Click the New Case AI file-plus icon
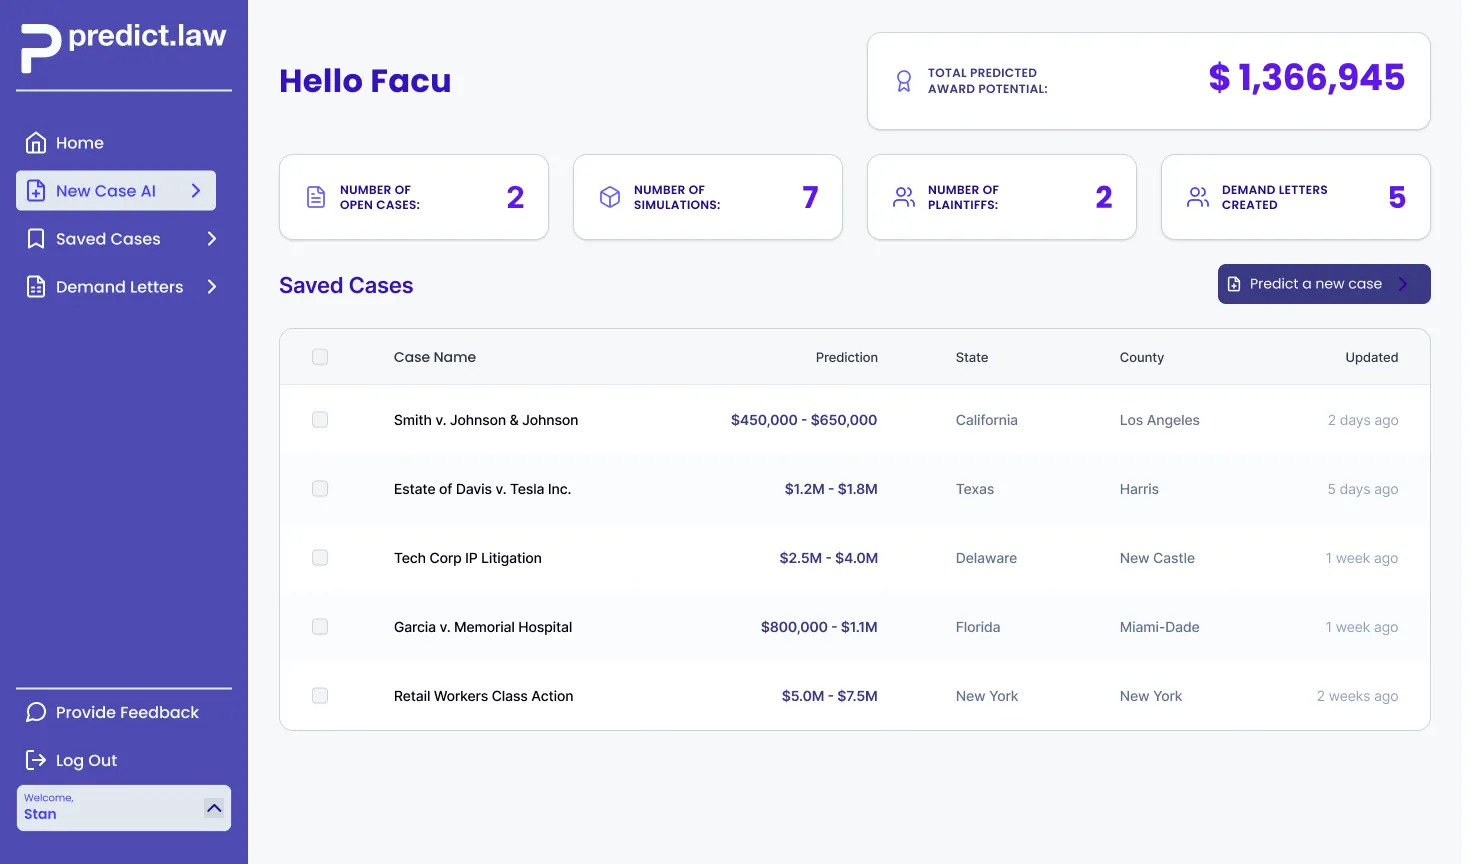 (x=36, y=191)
